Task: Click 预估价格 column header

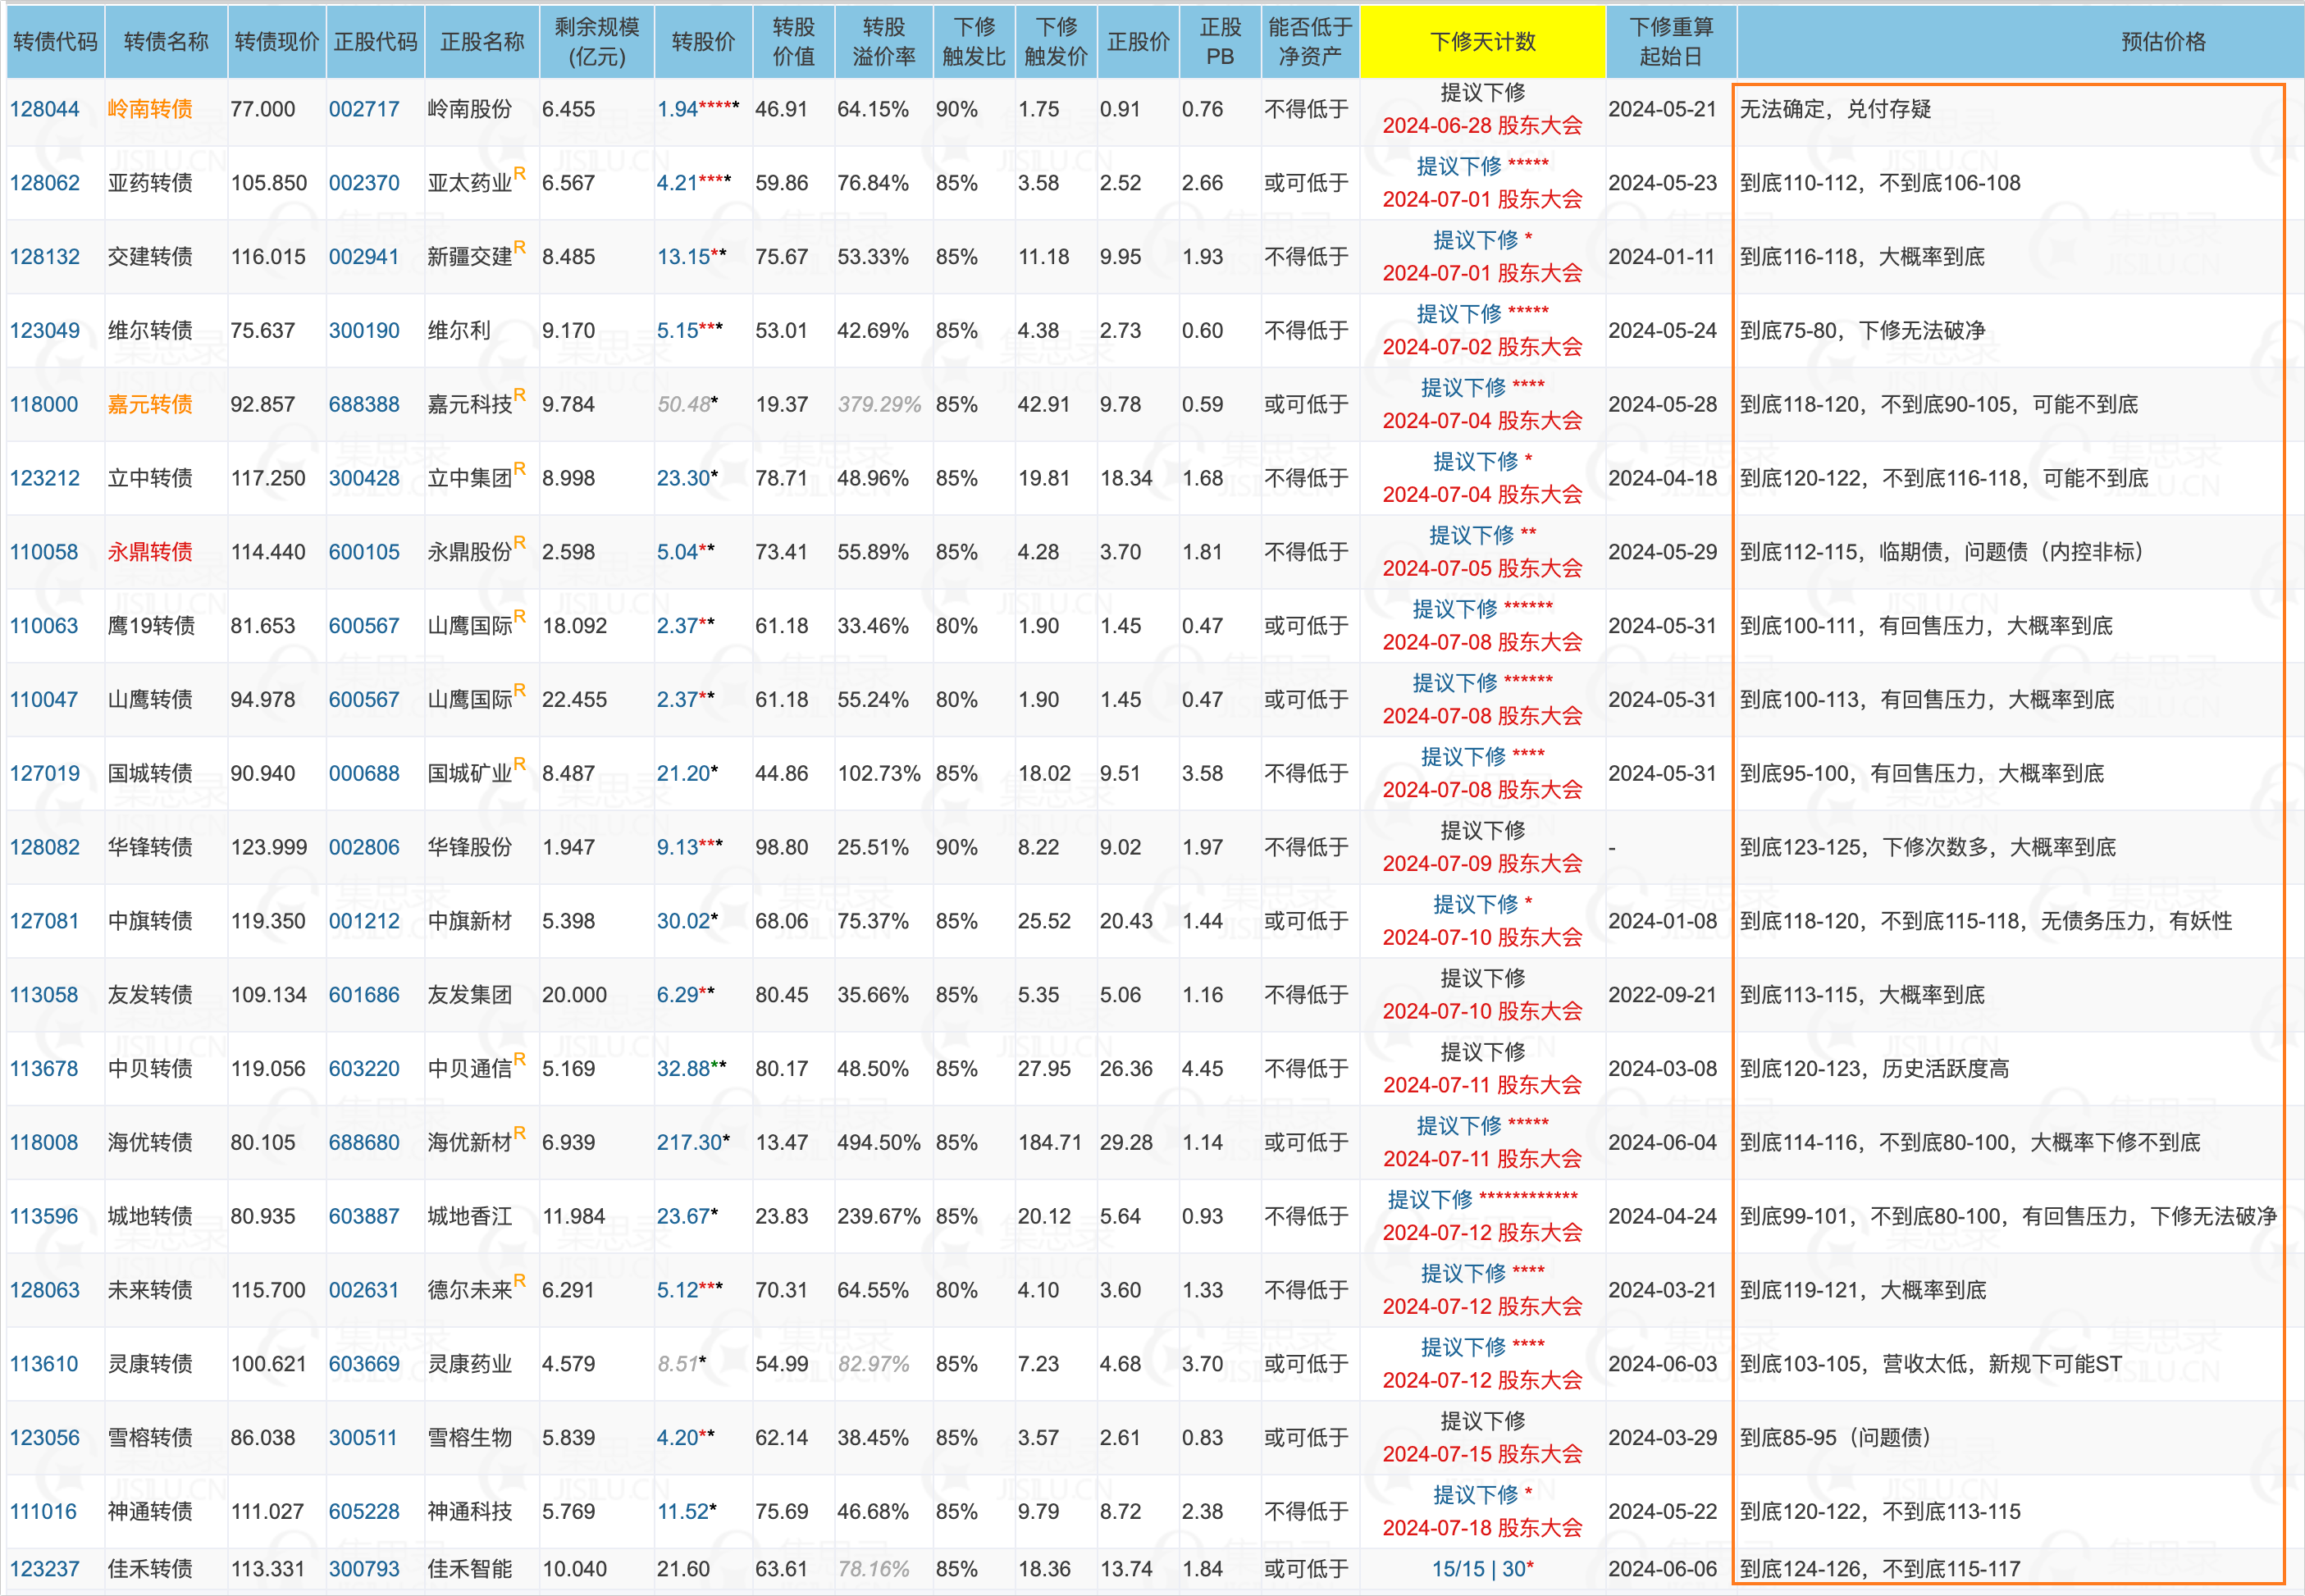Action: pyautogui.click(x=2163, y=41)
